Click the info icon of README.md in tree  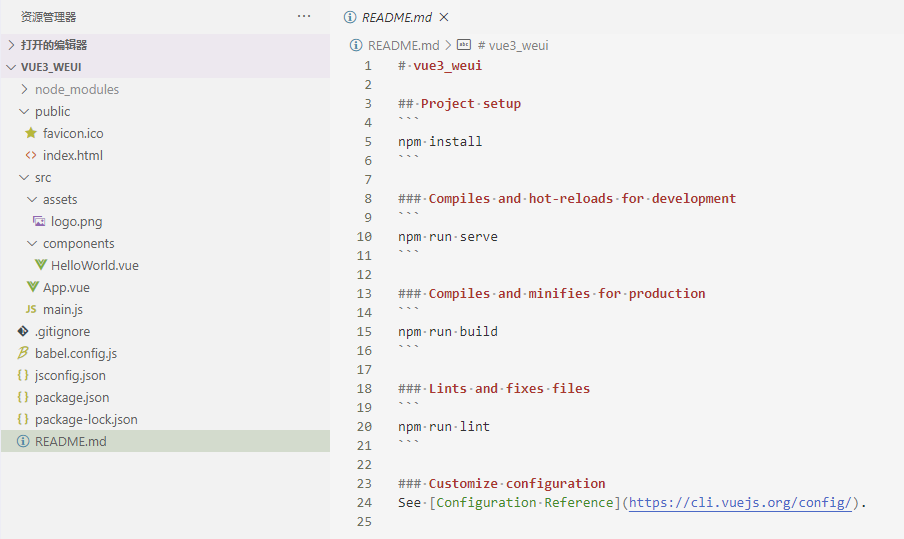click(x=23, y=441)
